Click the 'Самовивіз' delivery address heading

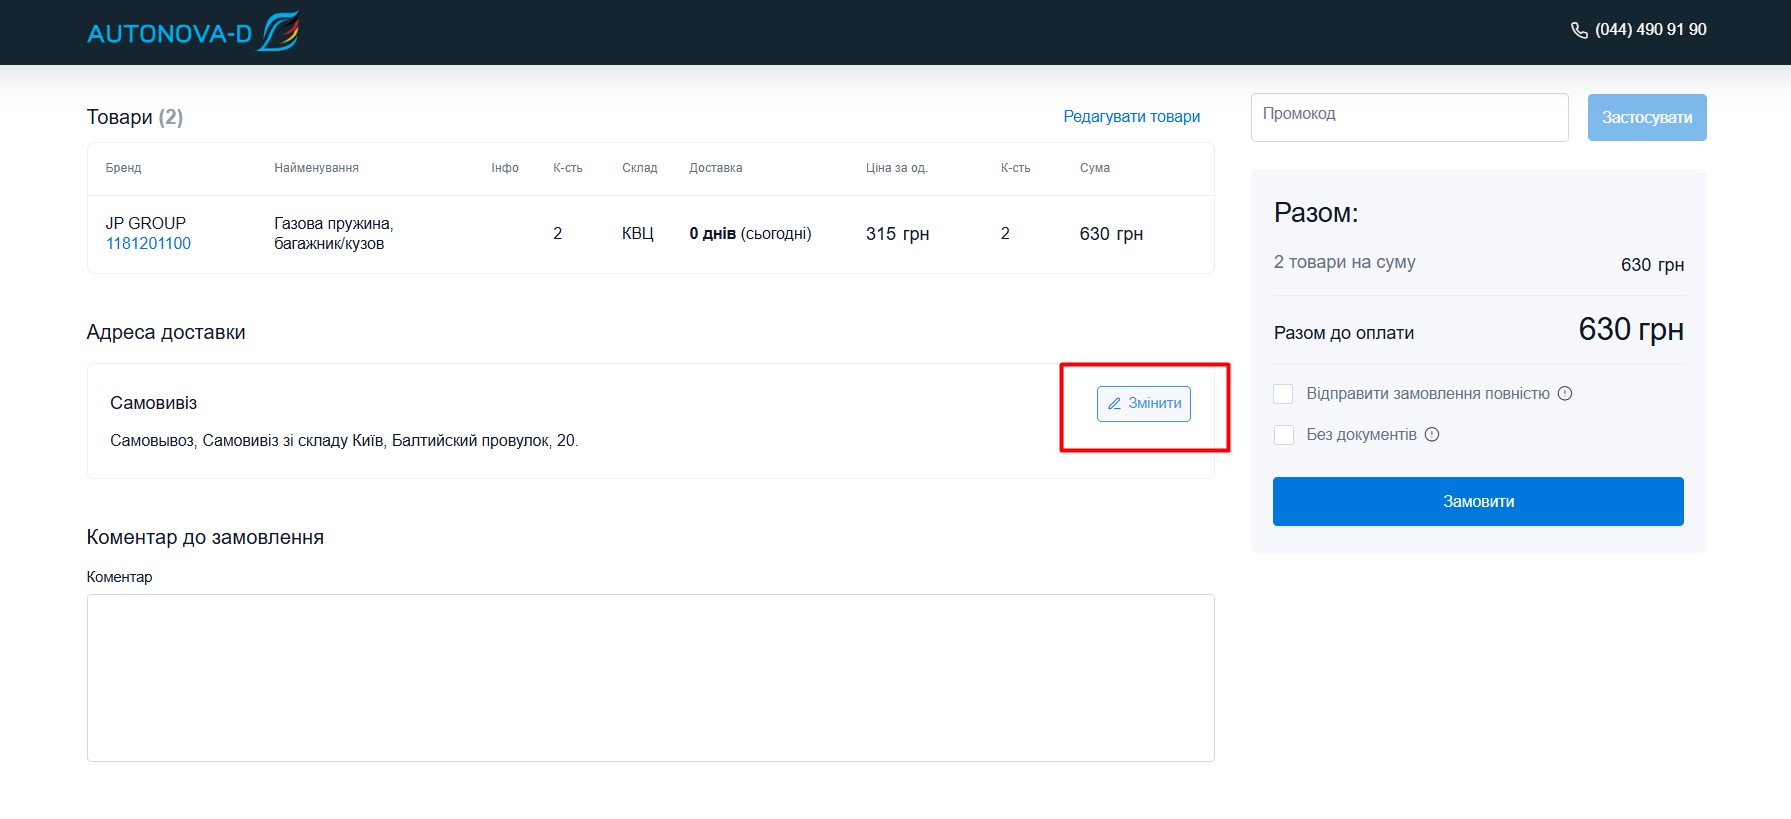click(153, 403)
